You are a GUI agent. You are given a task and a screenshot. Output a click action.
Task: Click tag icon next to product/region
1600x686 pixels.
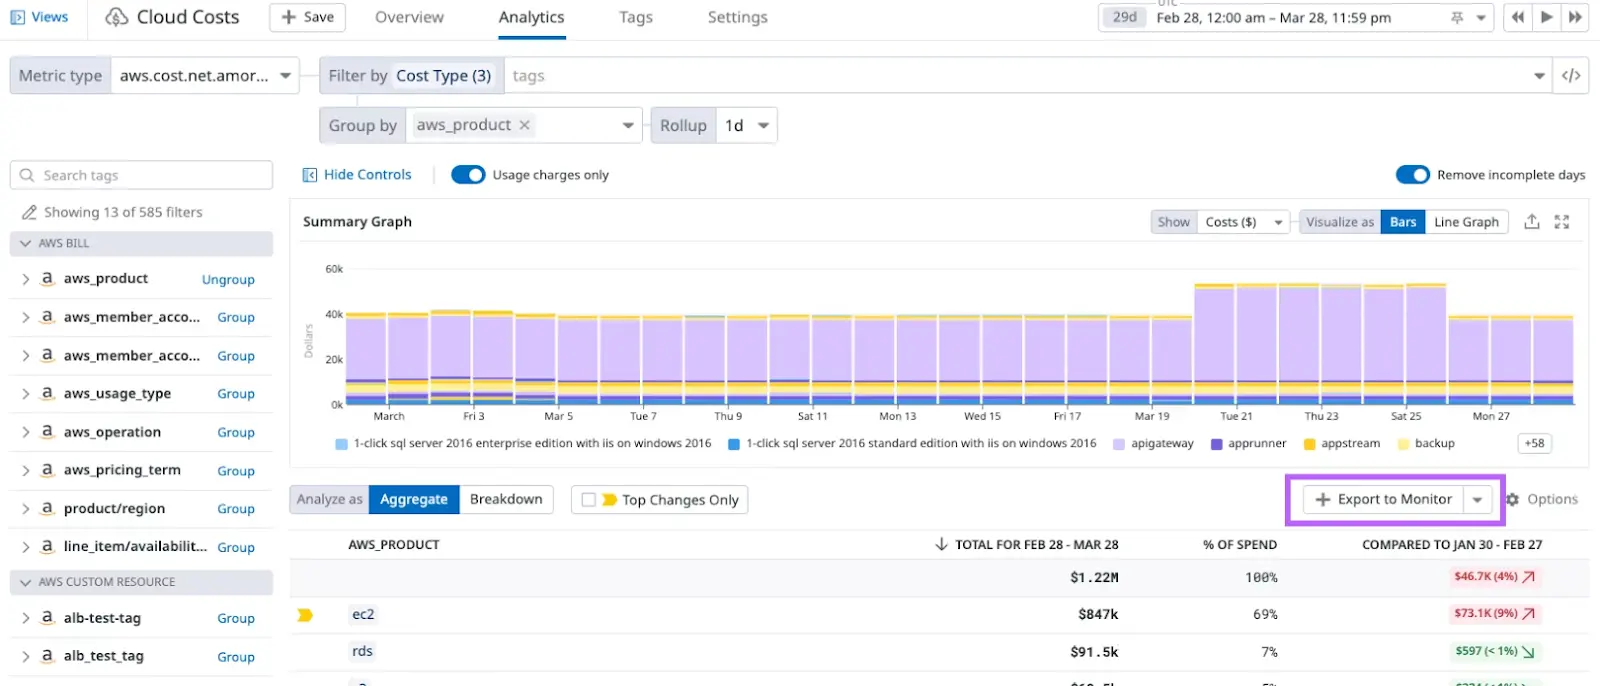tap(47, 508)
